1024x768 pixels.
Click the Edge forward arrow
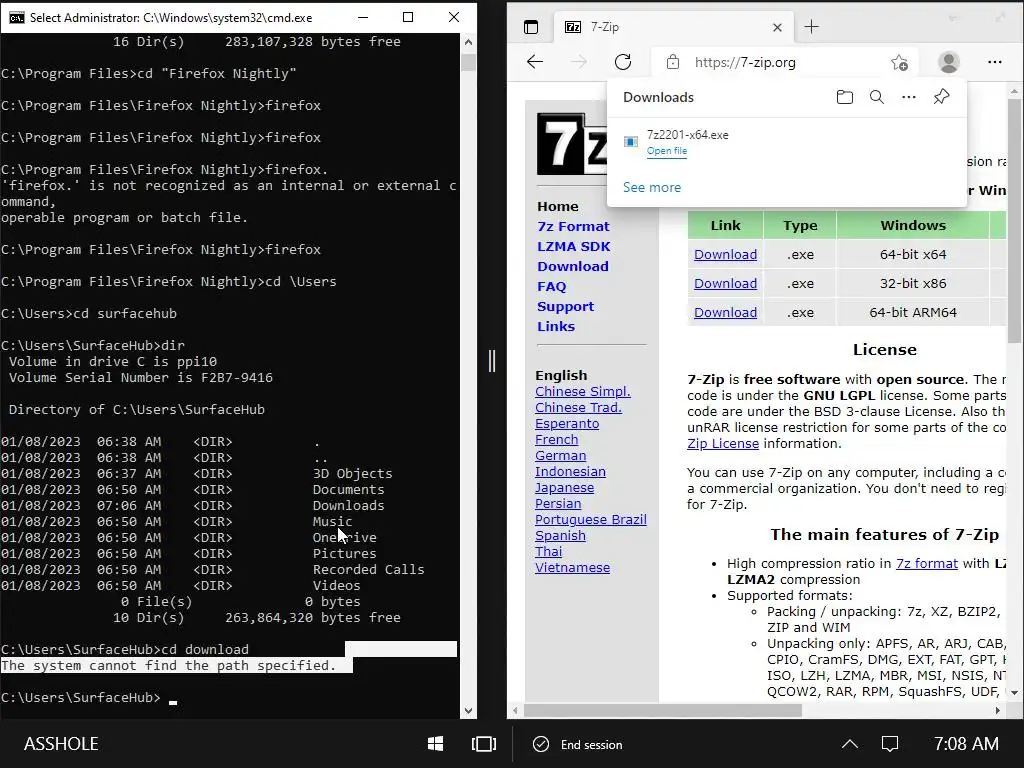(x=579, y=62)
